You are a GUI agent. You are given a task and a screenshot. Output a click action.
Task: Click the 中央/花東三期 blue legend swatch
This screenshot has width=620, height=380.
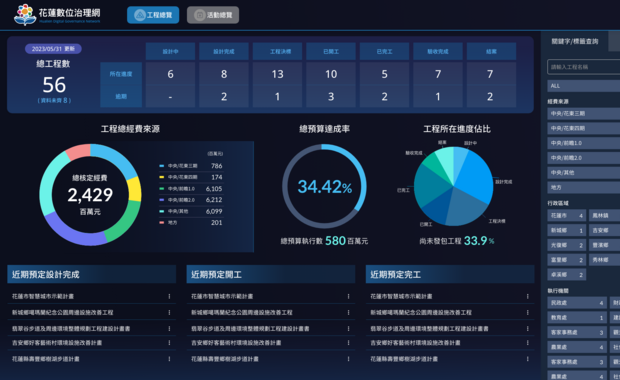coord(161,166)
